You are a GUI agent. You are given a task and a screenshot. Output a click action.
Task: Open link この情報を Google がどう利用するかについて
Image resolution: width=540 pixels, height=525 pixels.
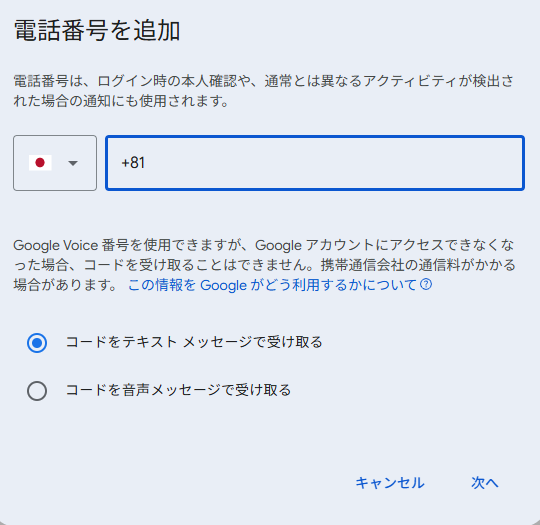tap(272, 285)
